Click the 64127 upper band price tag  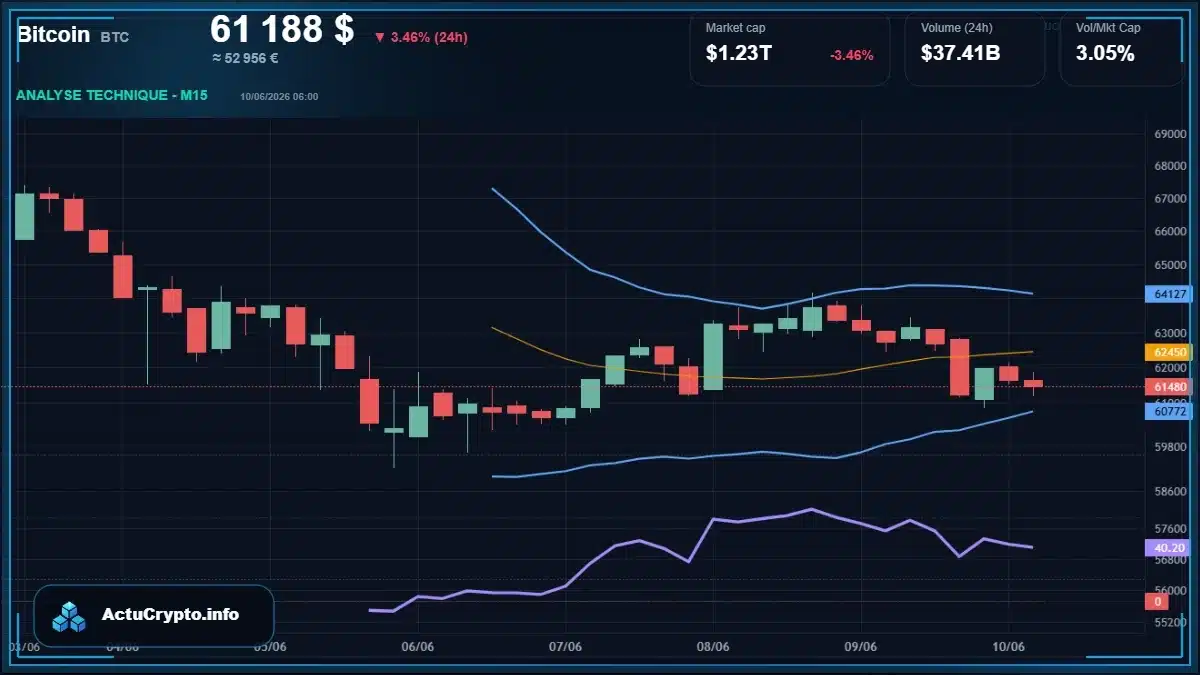(x=1169, y=294)
